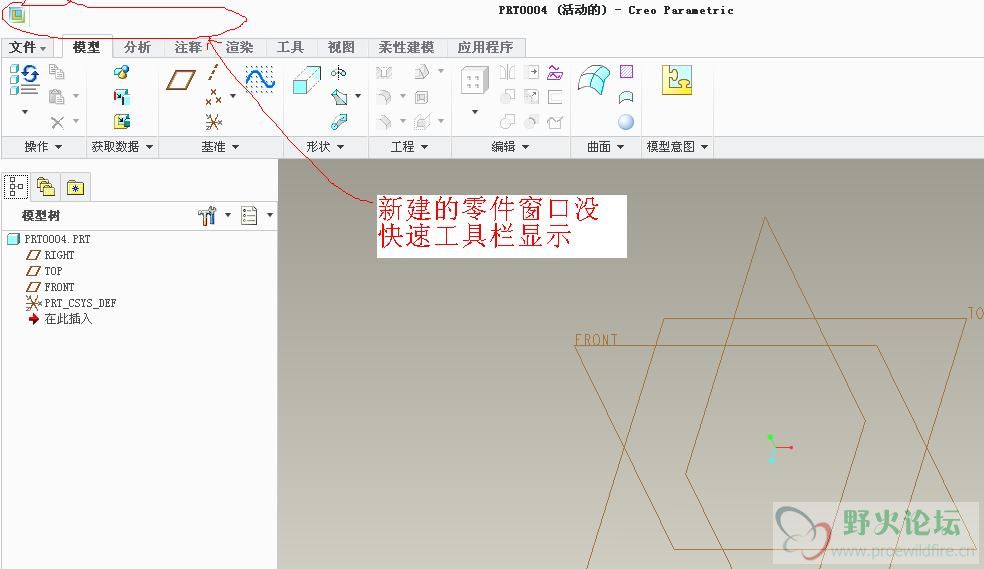Image resolution: width=984 pixels, height=569 pixels.
Task: Click the Round tool icon
Action: point(383,97)
